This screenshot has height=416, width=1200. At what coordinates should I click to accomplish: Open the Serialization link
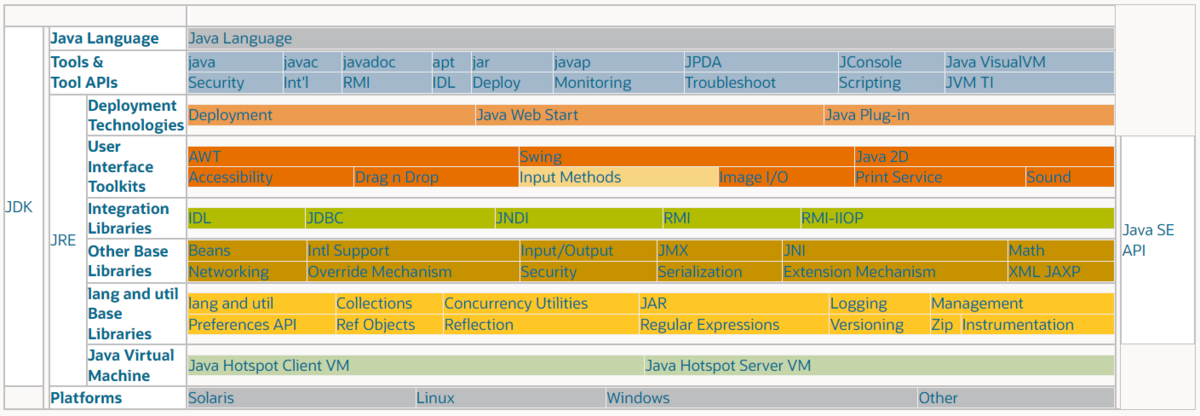pyautogui.click(x=700, y=271)
